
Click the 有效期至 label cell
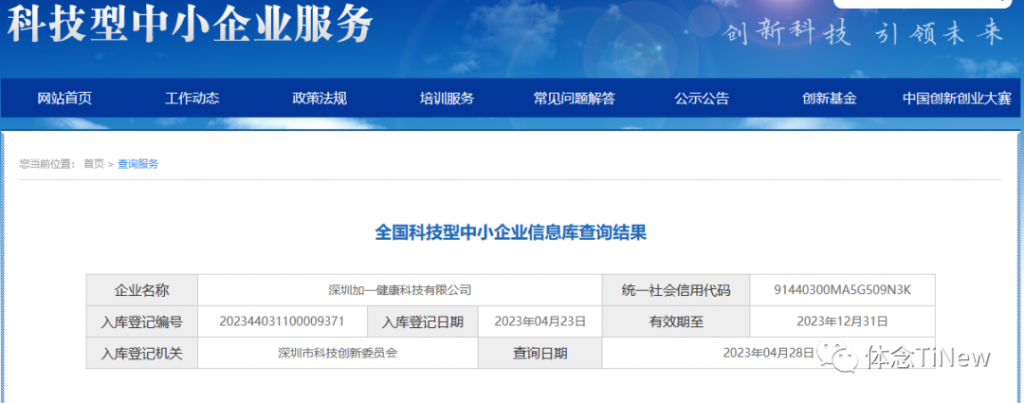click(676, 321)
